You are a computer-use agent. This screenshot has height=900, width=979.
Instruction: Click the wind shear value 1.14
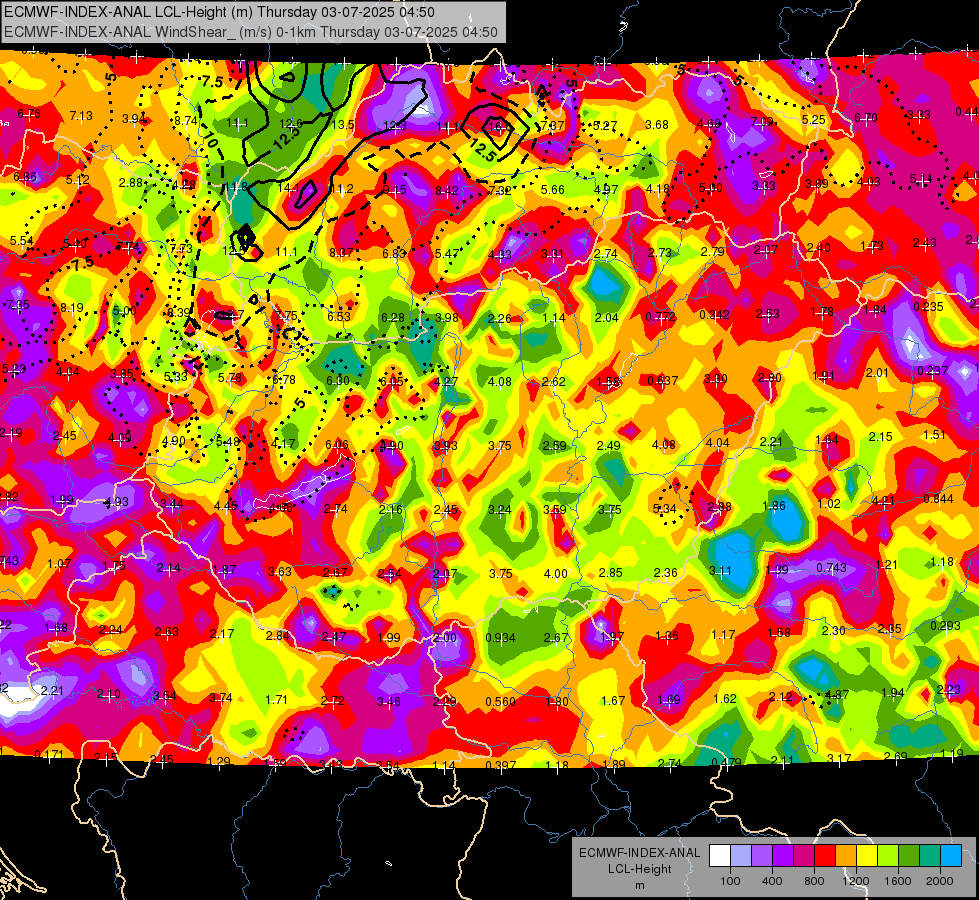point(554,318)
